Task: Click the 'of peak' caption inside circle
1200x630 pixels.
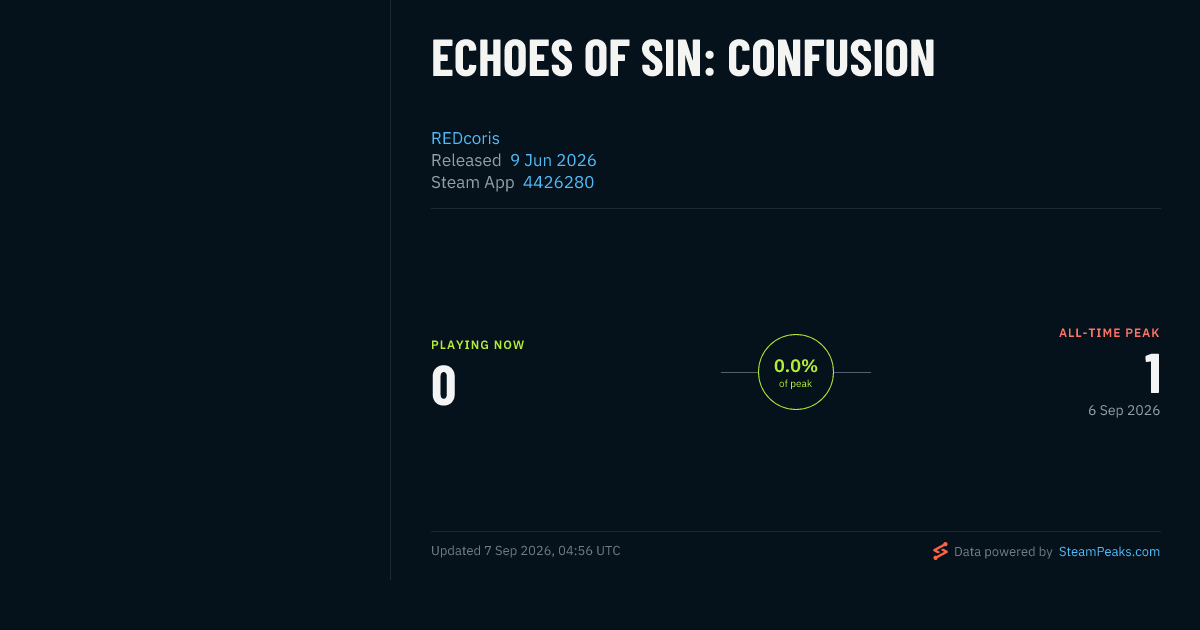Action: (x=796, y=384)
